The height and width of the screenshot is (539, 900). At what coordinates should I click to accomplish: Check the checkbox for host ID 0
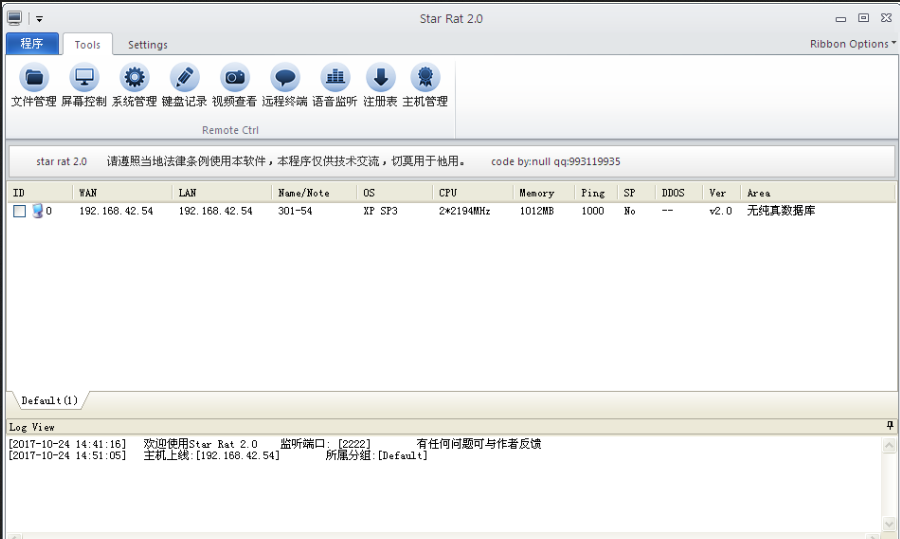point(20,211)
